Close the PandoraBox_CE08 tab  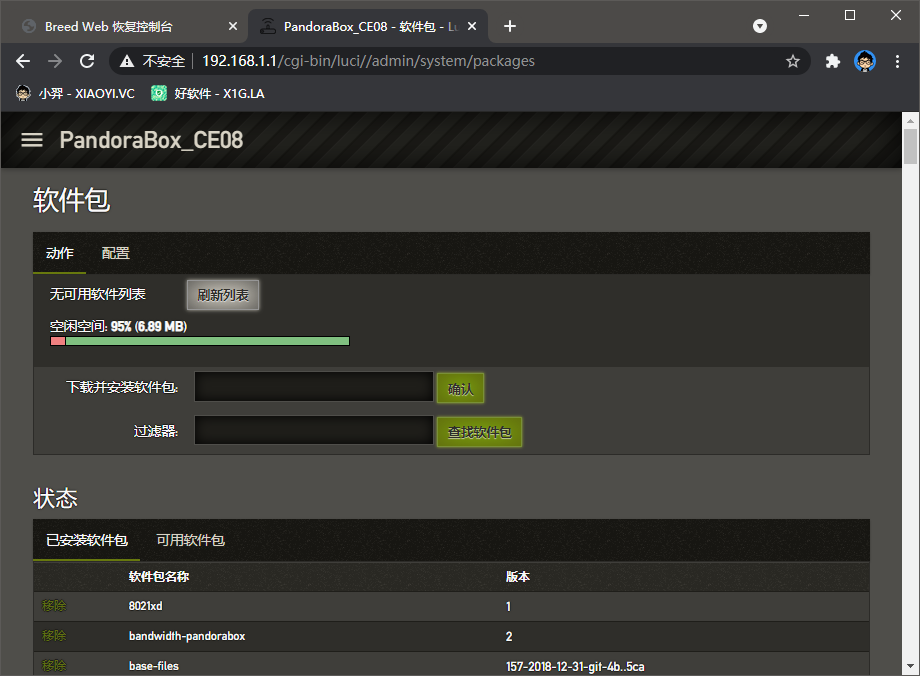point(472,26)
